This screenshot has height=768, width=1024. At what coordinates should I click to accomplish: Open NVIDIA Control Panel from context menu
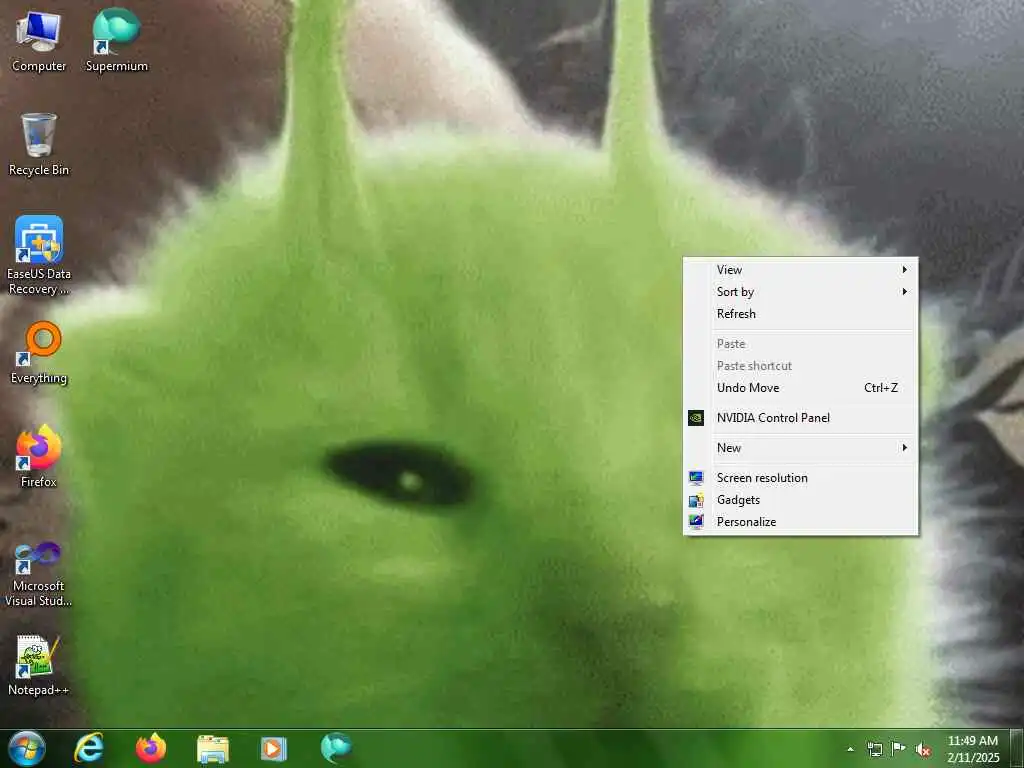[x=801, y=418]
